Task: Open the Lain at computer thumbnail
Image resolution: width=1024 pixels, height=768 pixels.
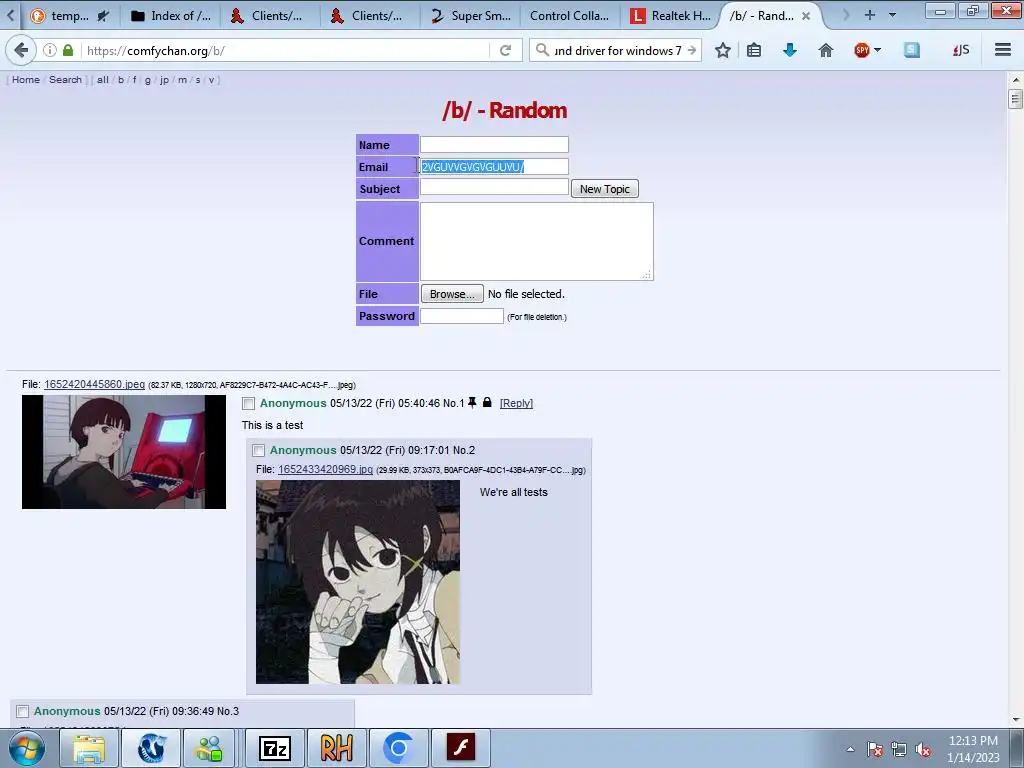Action: click(x=124, y=452)
